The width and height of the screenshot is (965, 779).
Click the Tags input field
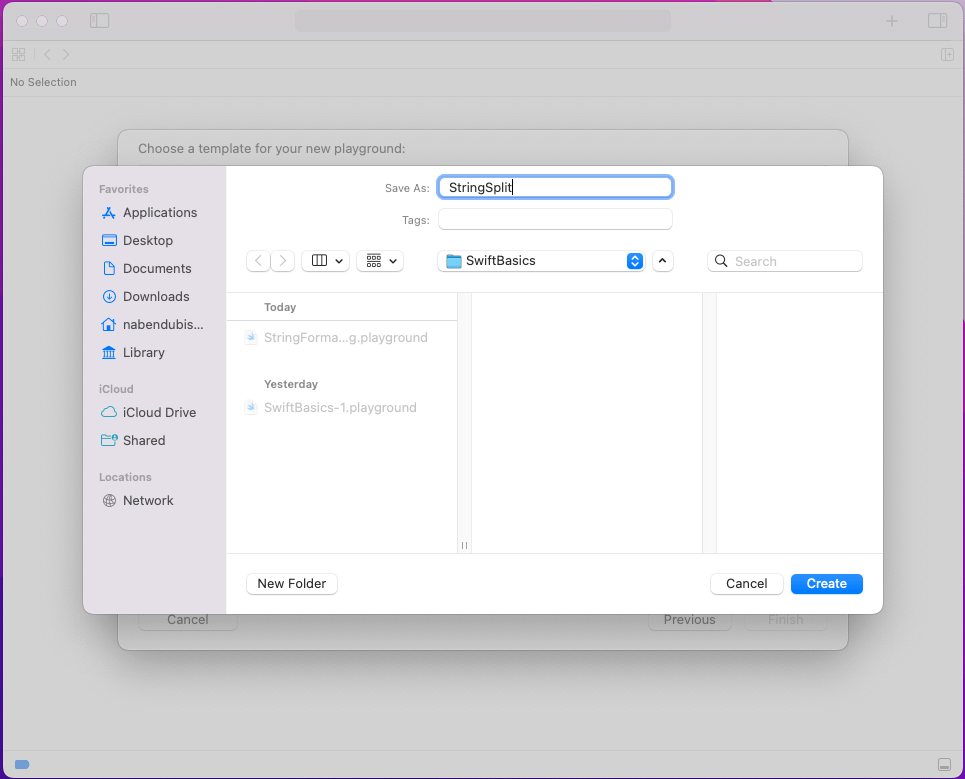555,220
